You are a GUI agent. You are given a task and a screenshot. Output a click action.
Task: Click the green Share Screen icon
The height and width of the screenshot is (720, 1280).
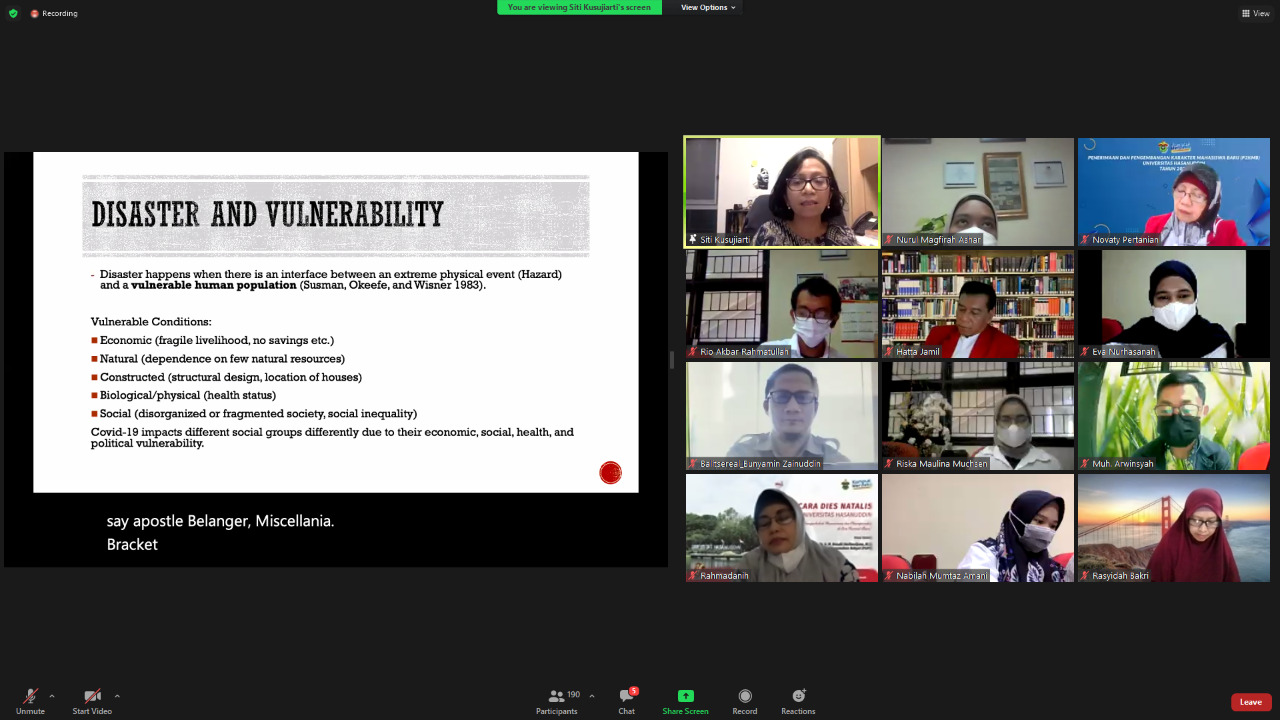click(x=685, y=696)
